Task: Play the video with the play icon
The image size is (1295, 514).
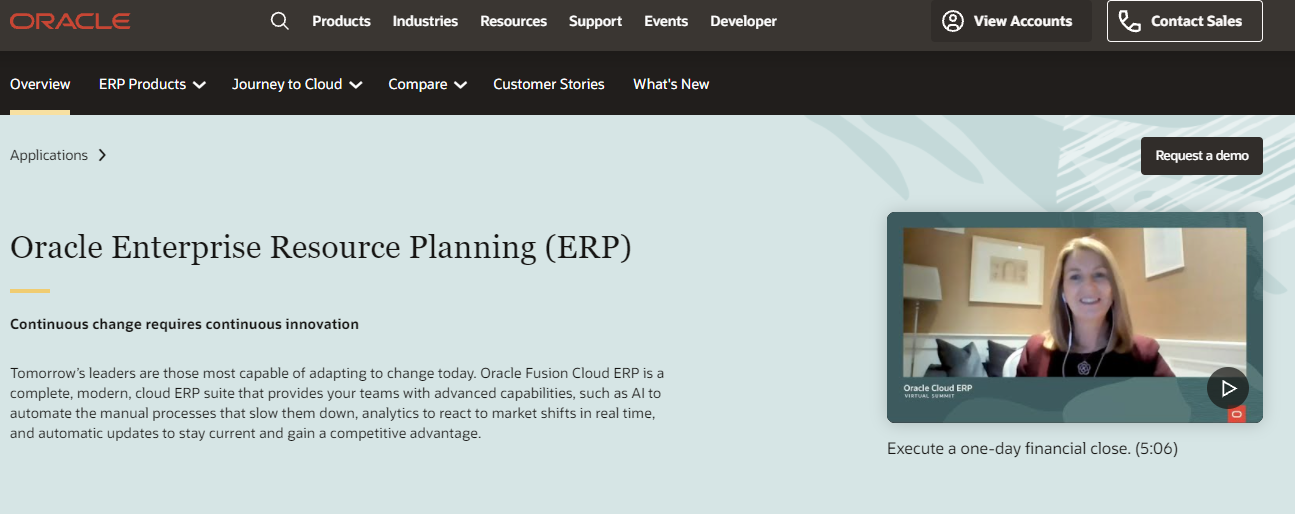Action: point(1228,388)
